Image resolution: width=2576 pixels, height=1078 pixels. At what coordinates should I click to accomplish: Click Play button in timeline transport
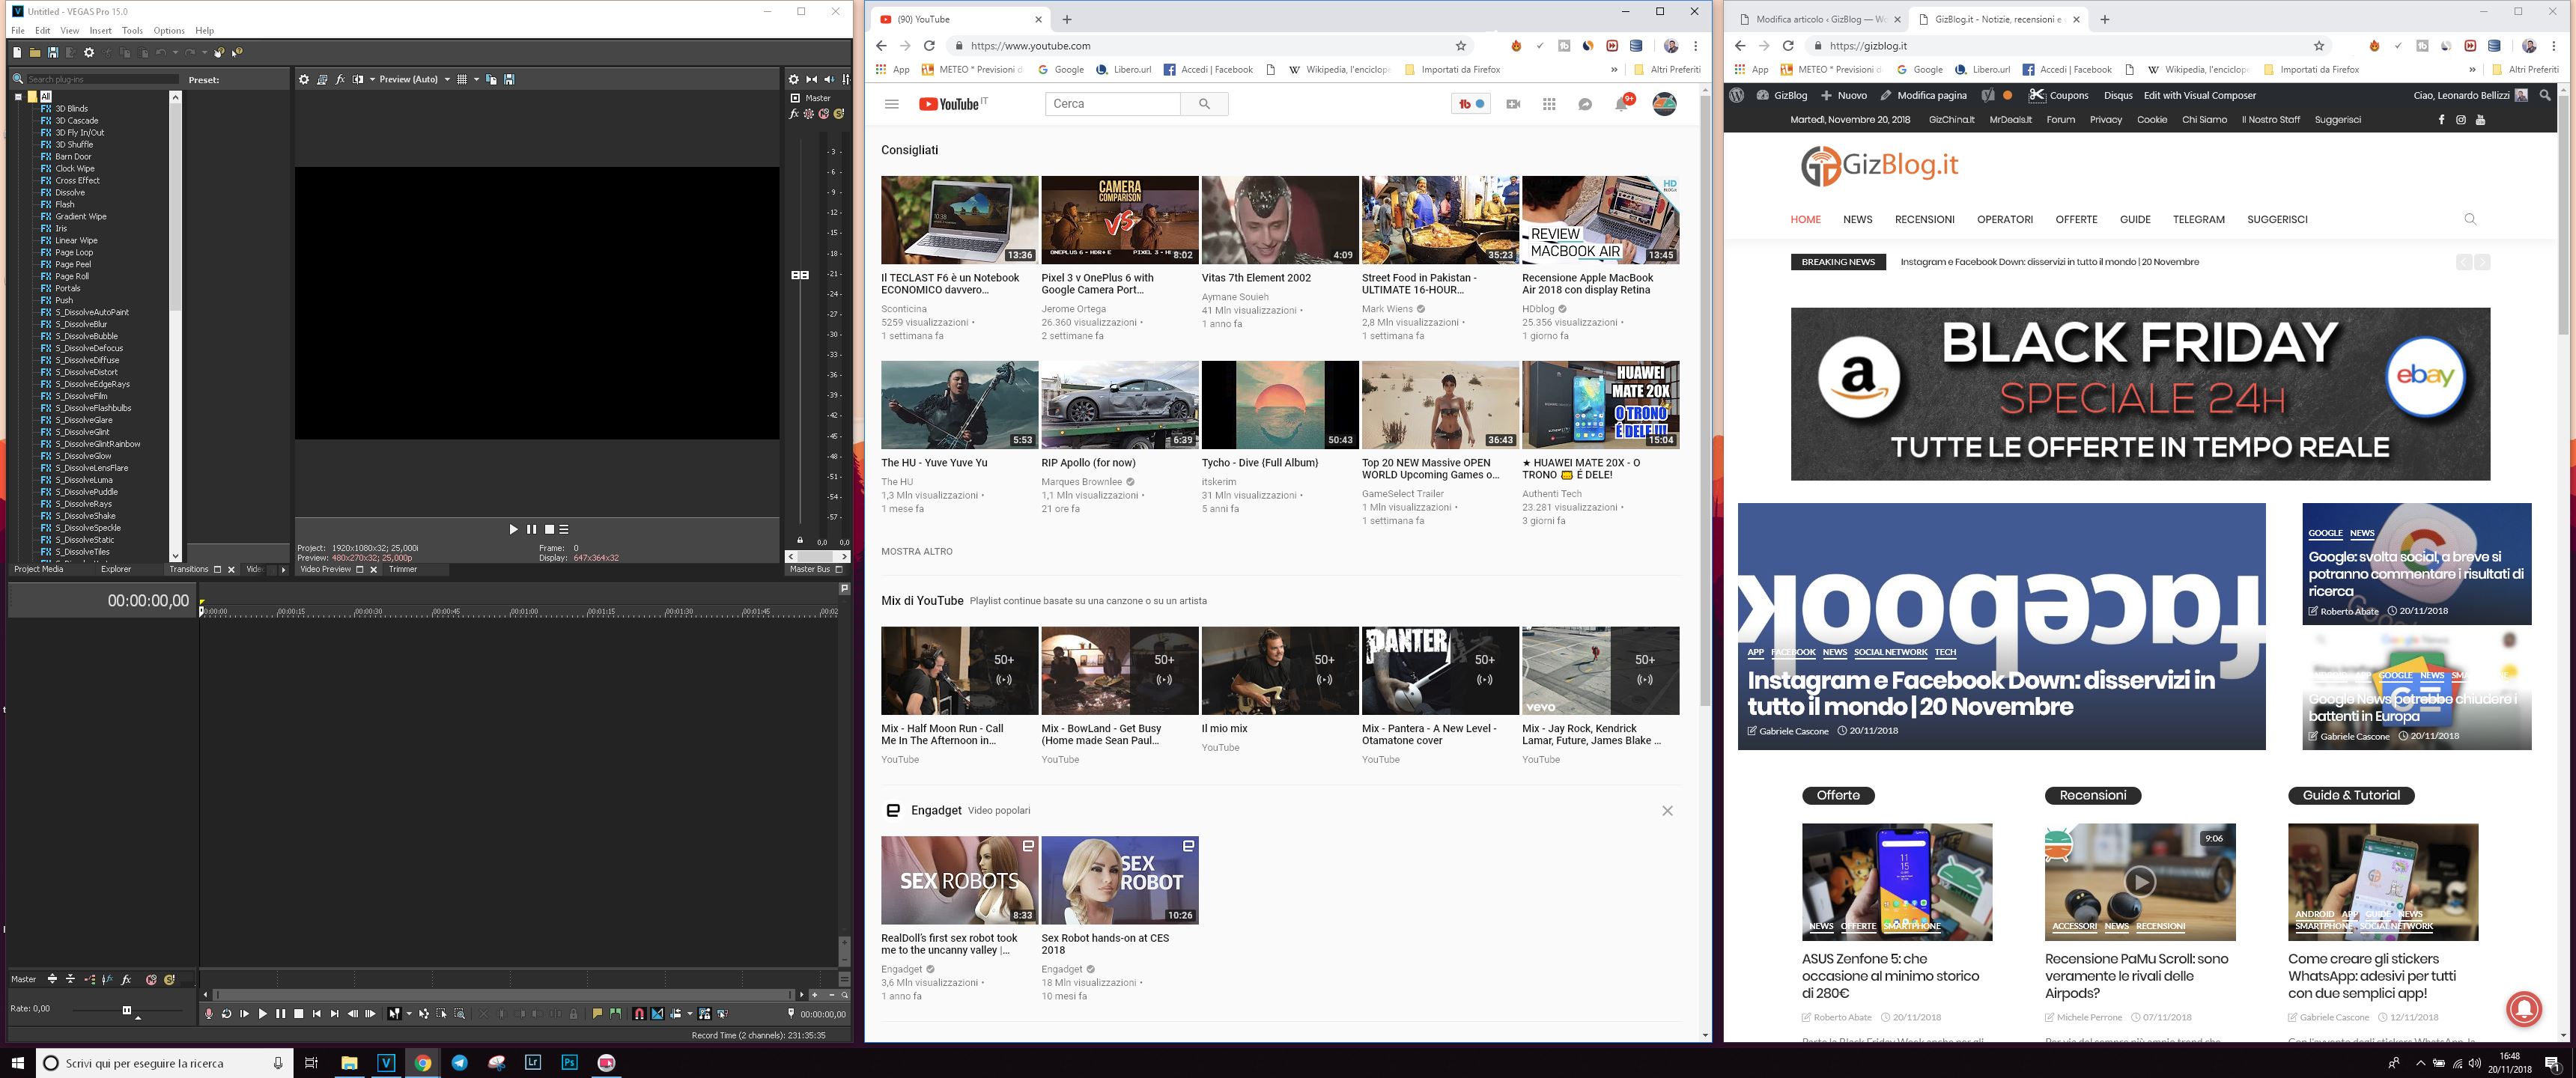[x=263, y=1014]
